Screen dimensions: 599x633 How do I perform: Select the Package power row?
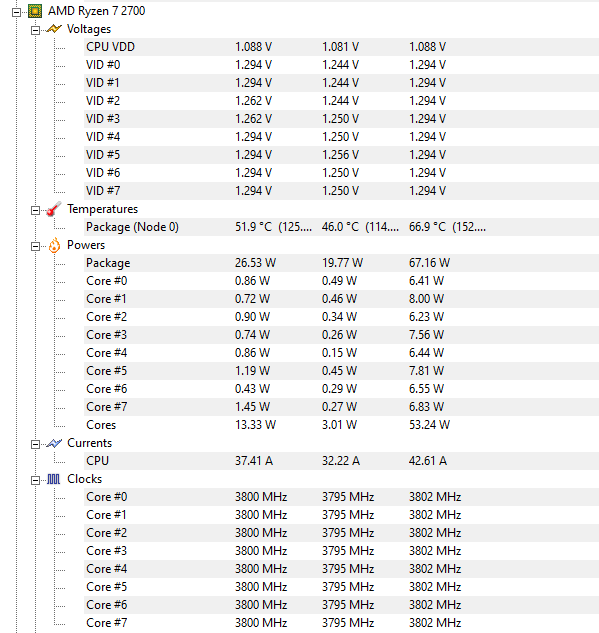point(341,263)
